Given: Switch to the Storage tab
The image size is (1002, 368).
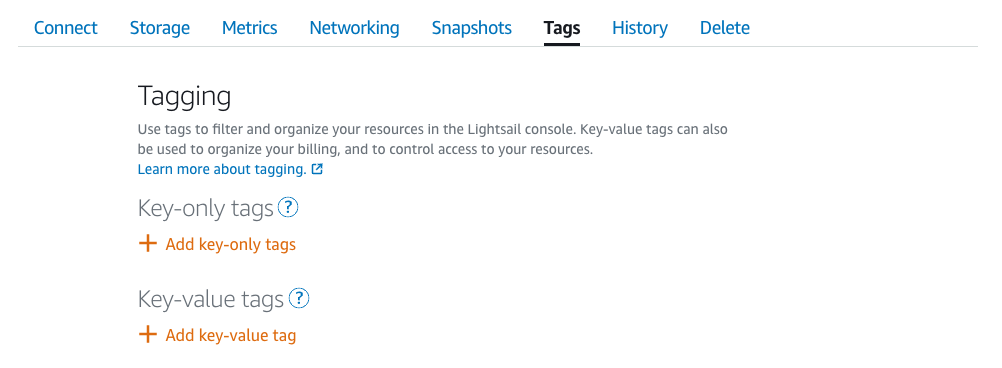Looking at the screenshot, I should point(160,28).
